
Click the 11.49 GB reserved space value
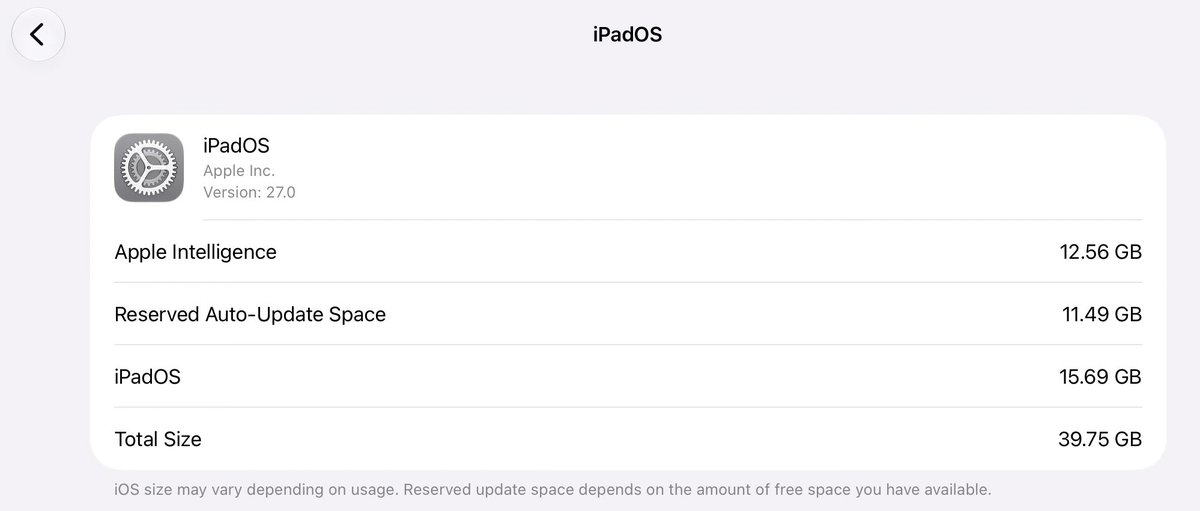click(x=1101, y=314)
